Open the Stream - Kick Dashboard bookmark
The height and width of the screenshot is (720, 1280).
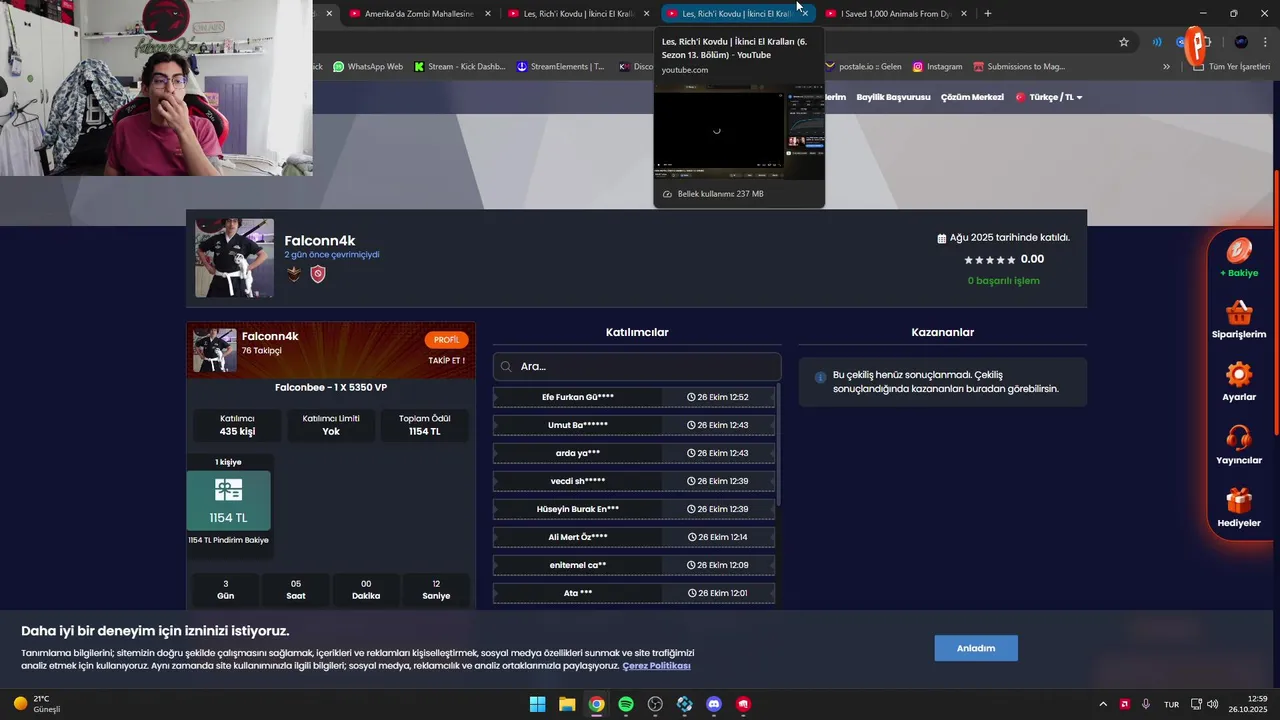click(x=459, y=67)
